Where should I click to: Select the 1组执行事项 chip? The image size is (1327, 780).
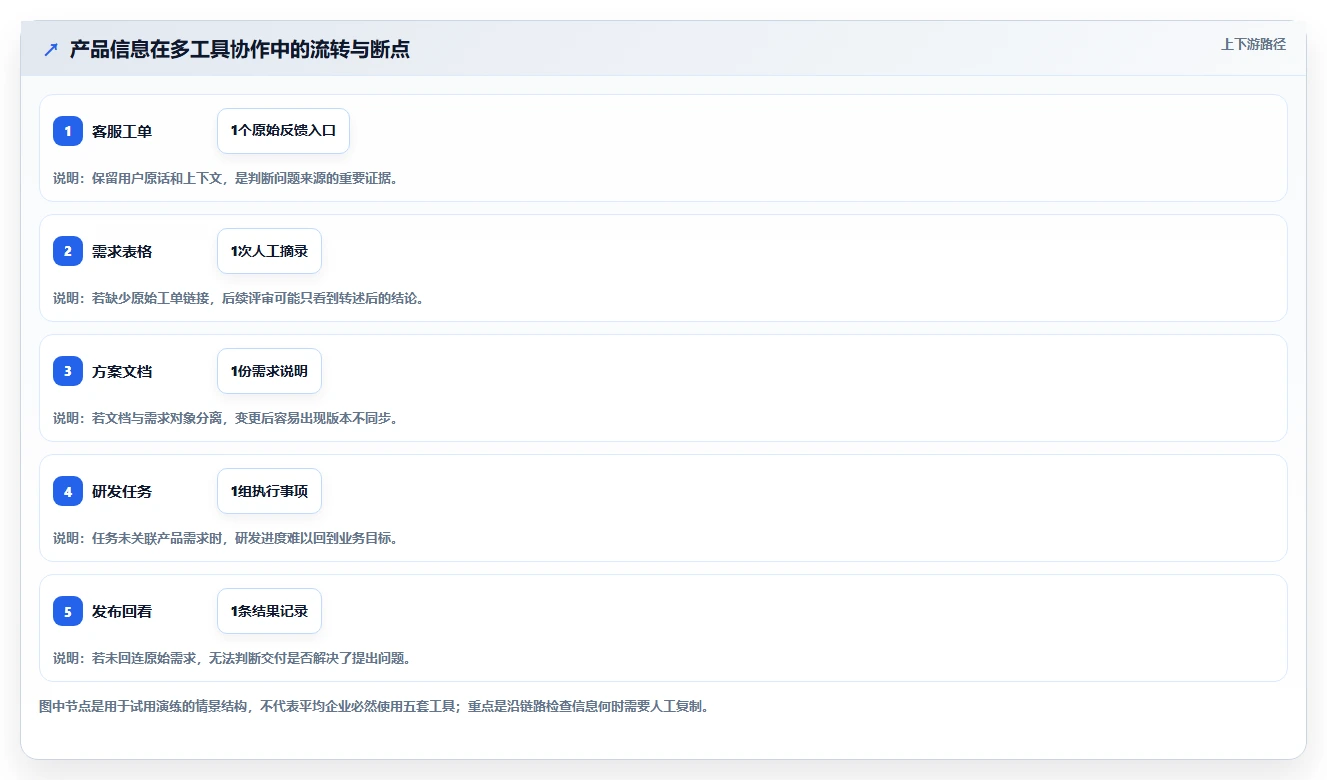coord(269,491)
